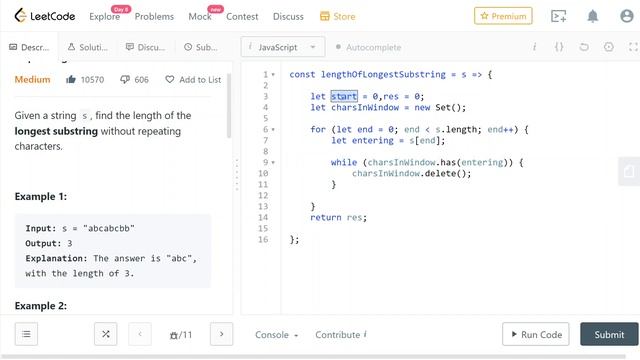The height and width of the screenshot is (360, 640).
Task: Open the Contest menu
Action: tap(242, 16)
